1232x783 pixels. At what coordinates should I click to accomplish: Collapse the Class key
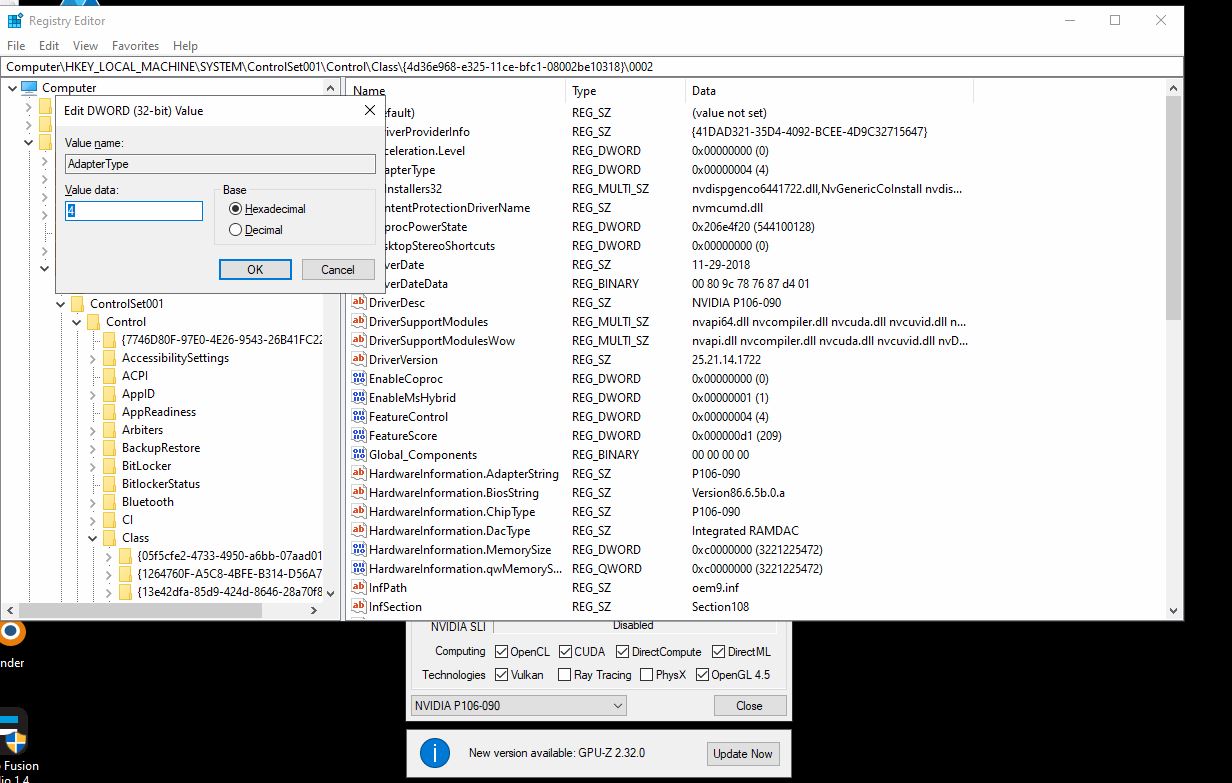(93, 538)
